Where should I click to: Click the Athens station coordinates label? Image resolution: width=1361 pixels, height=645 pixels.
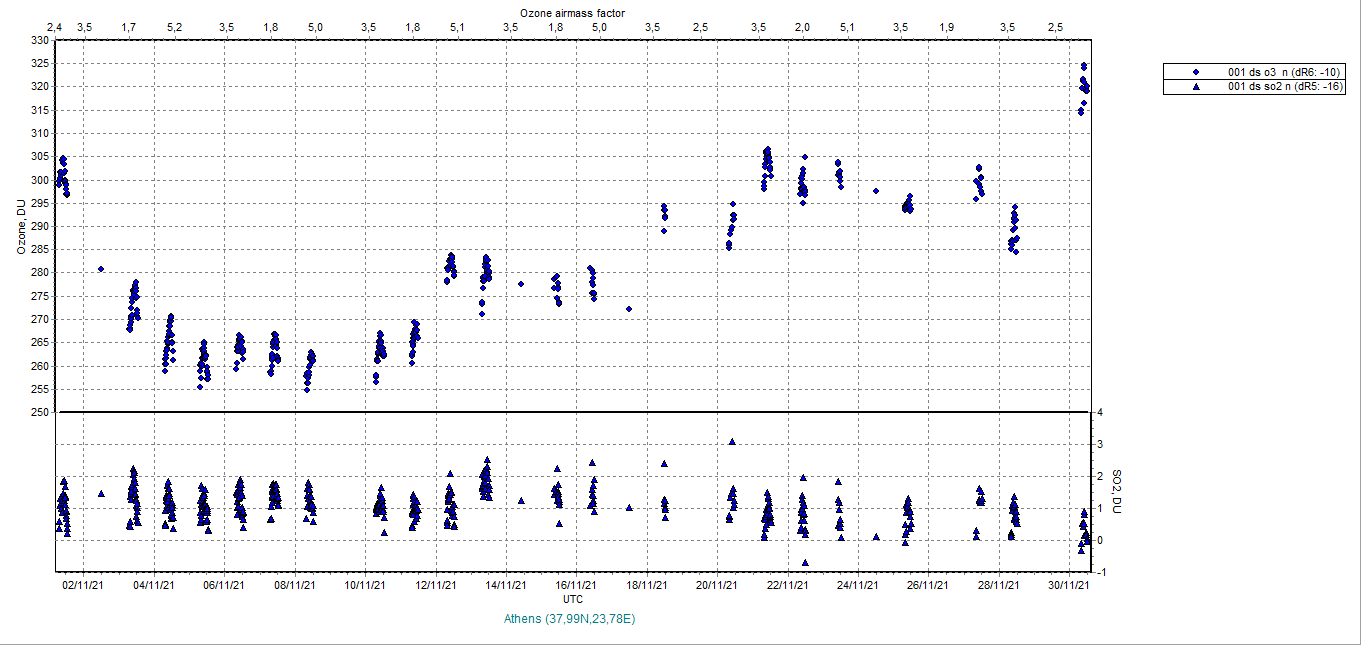click(x=571, y=619)
